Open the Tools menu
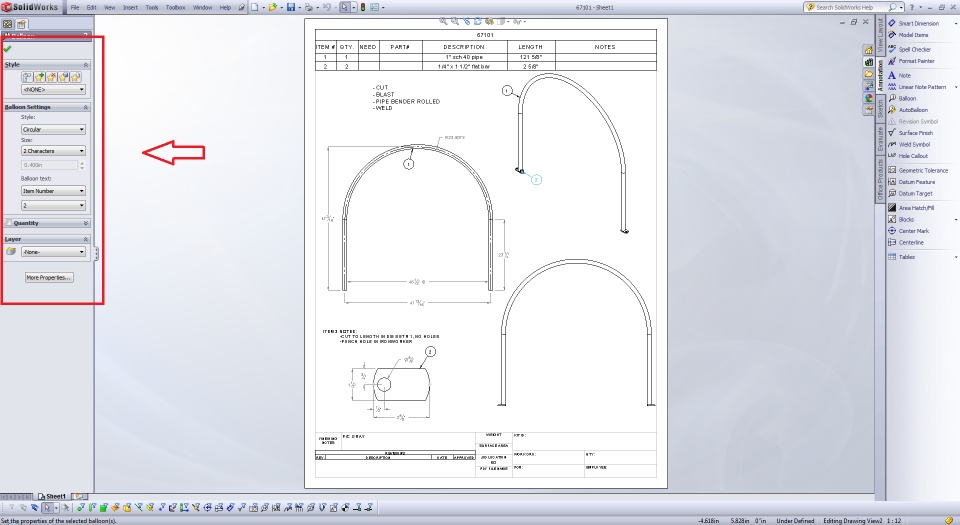The image size is (960, 525). [x=152, y=7]
